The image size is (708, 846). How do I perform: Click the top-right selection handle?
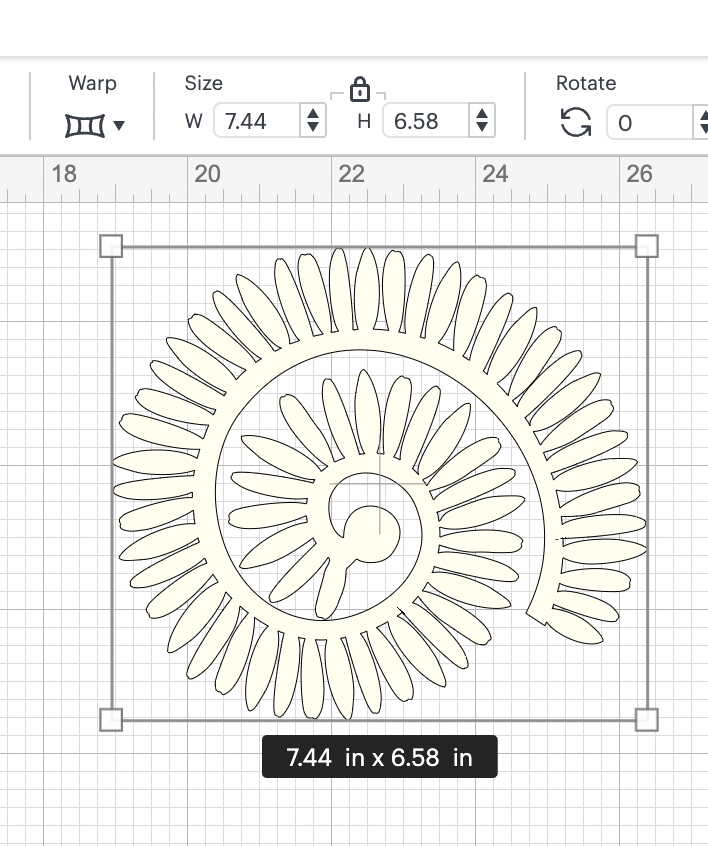pos(647,246)
